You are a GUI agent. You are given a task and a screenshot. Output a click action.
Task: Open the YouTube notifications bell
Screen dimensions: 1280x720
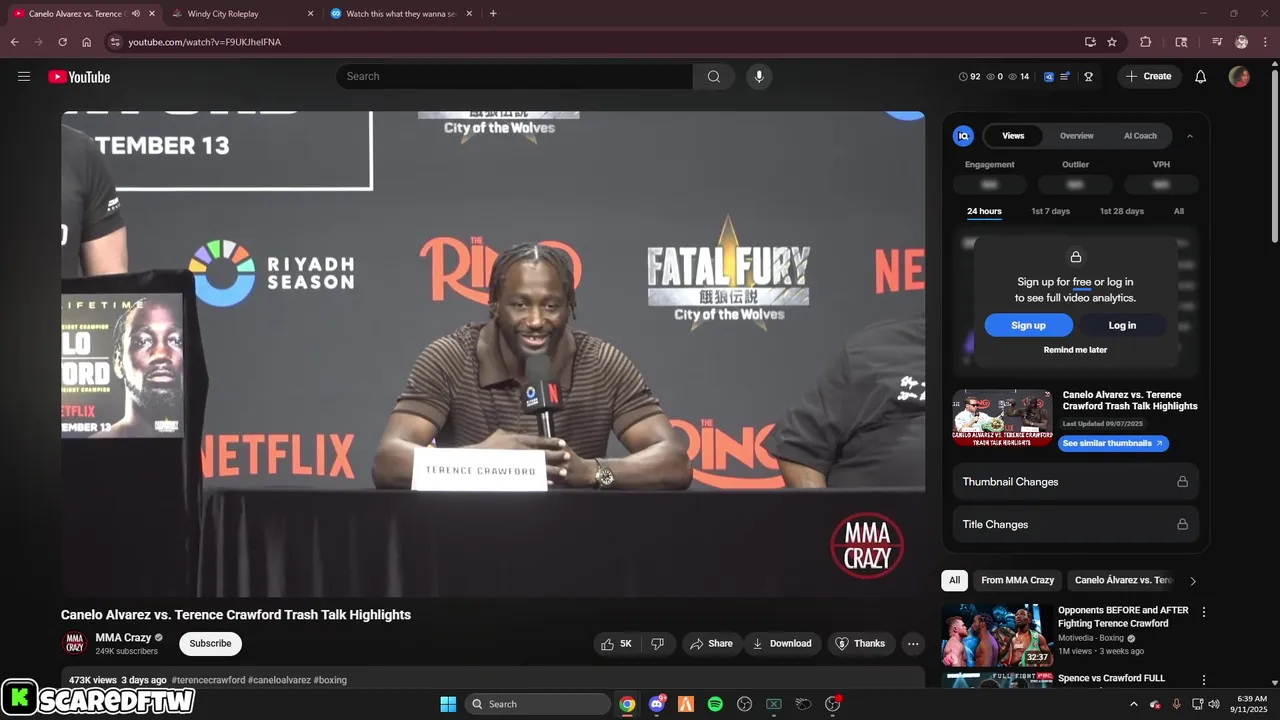[x=1201, y=76]
